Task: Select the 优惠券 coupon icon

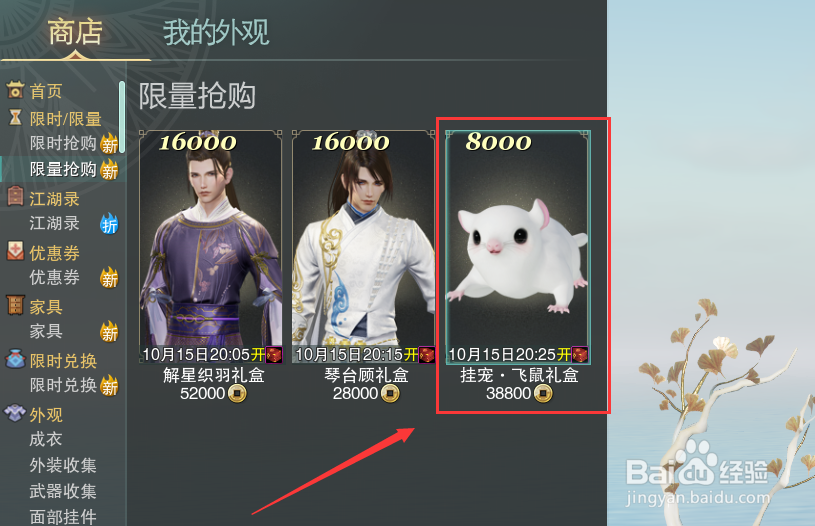Action: [15, 251]
